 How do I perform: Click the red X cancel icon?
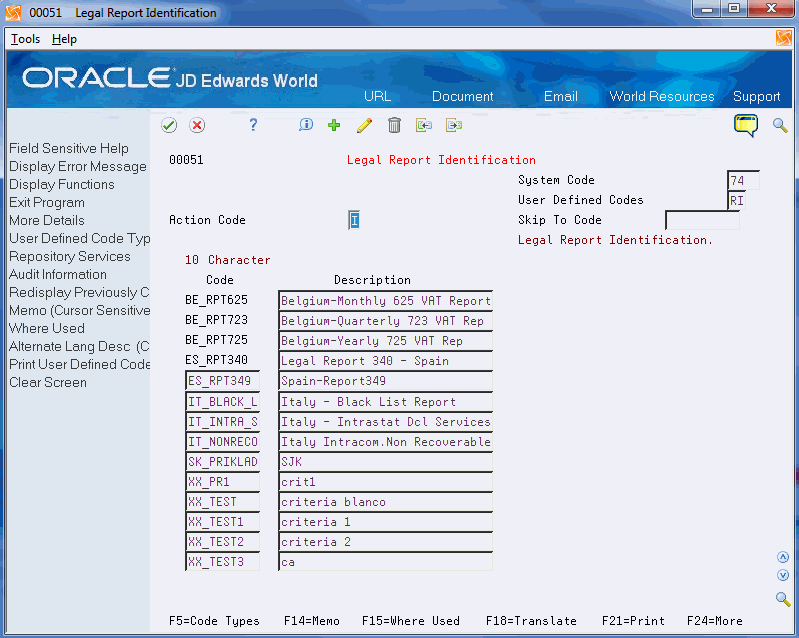[197, 125]
